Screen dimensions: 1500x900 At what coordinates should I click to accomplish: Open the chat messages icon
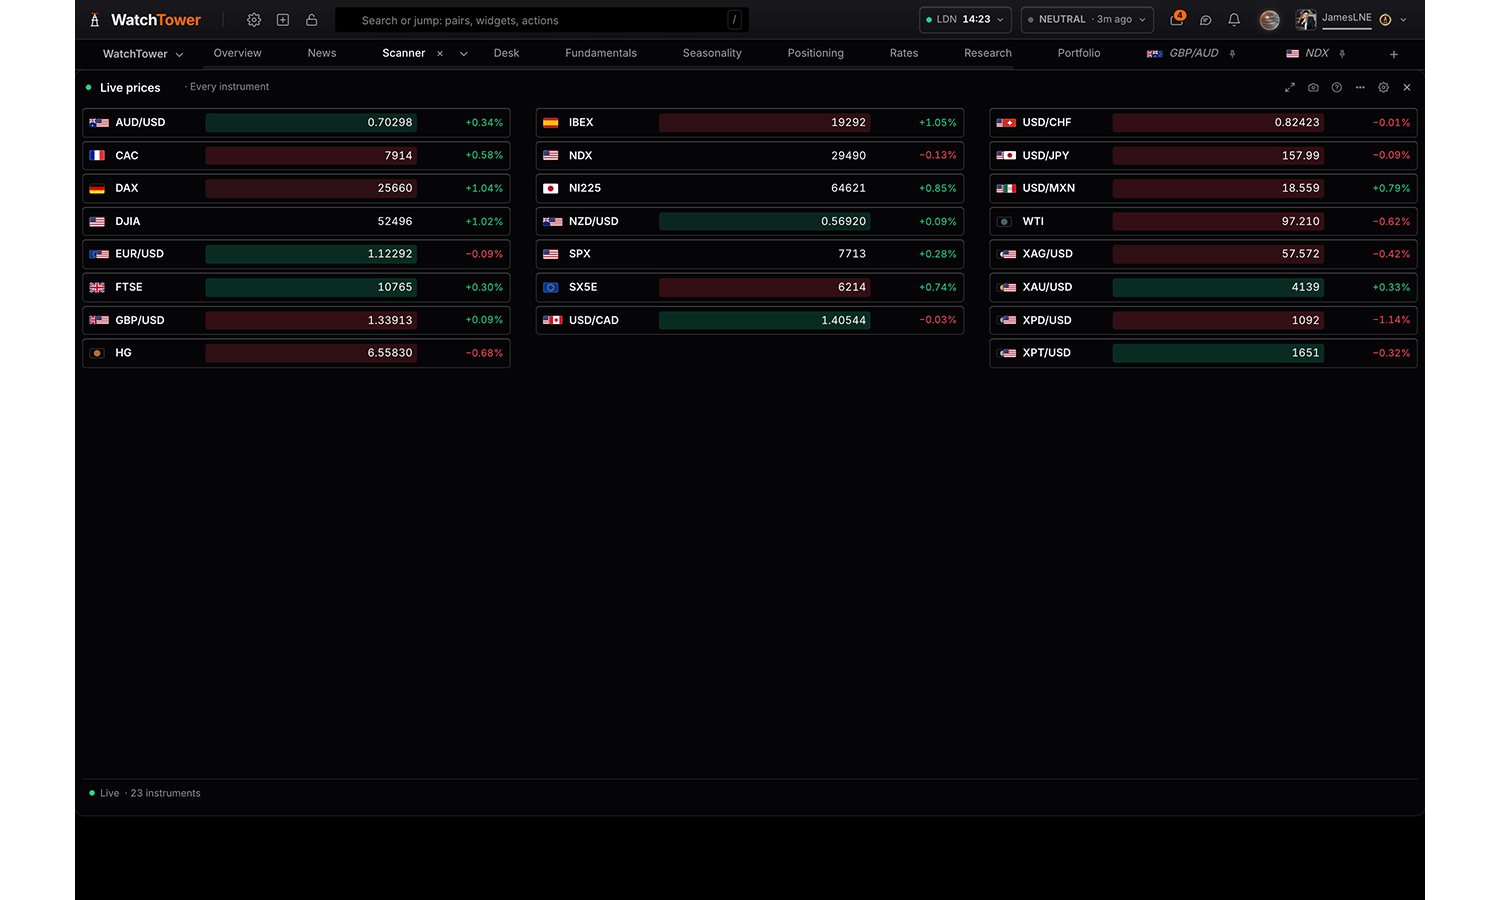pos(1206,20)
